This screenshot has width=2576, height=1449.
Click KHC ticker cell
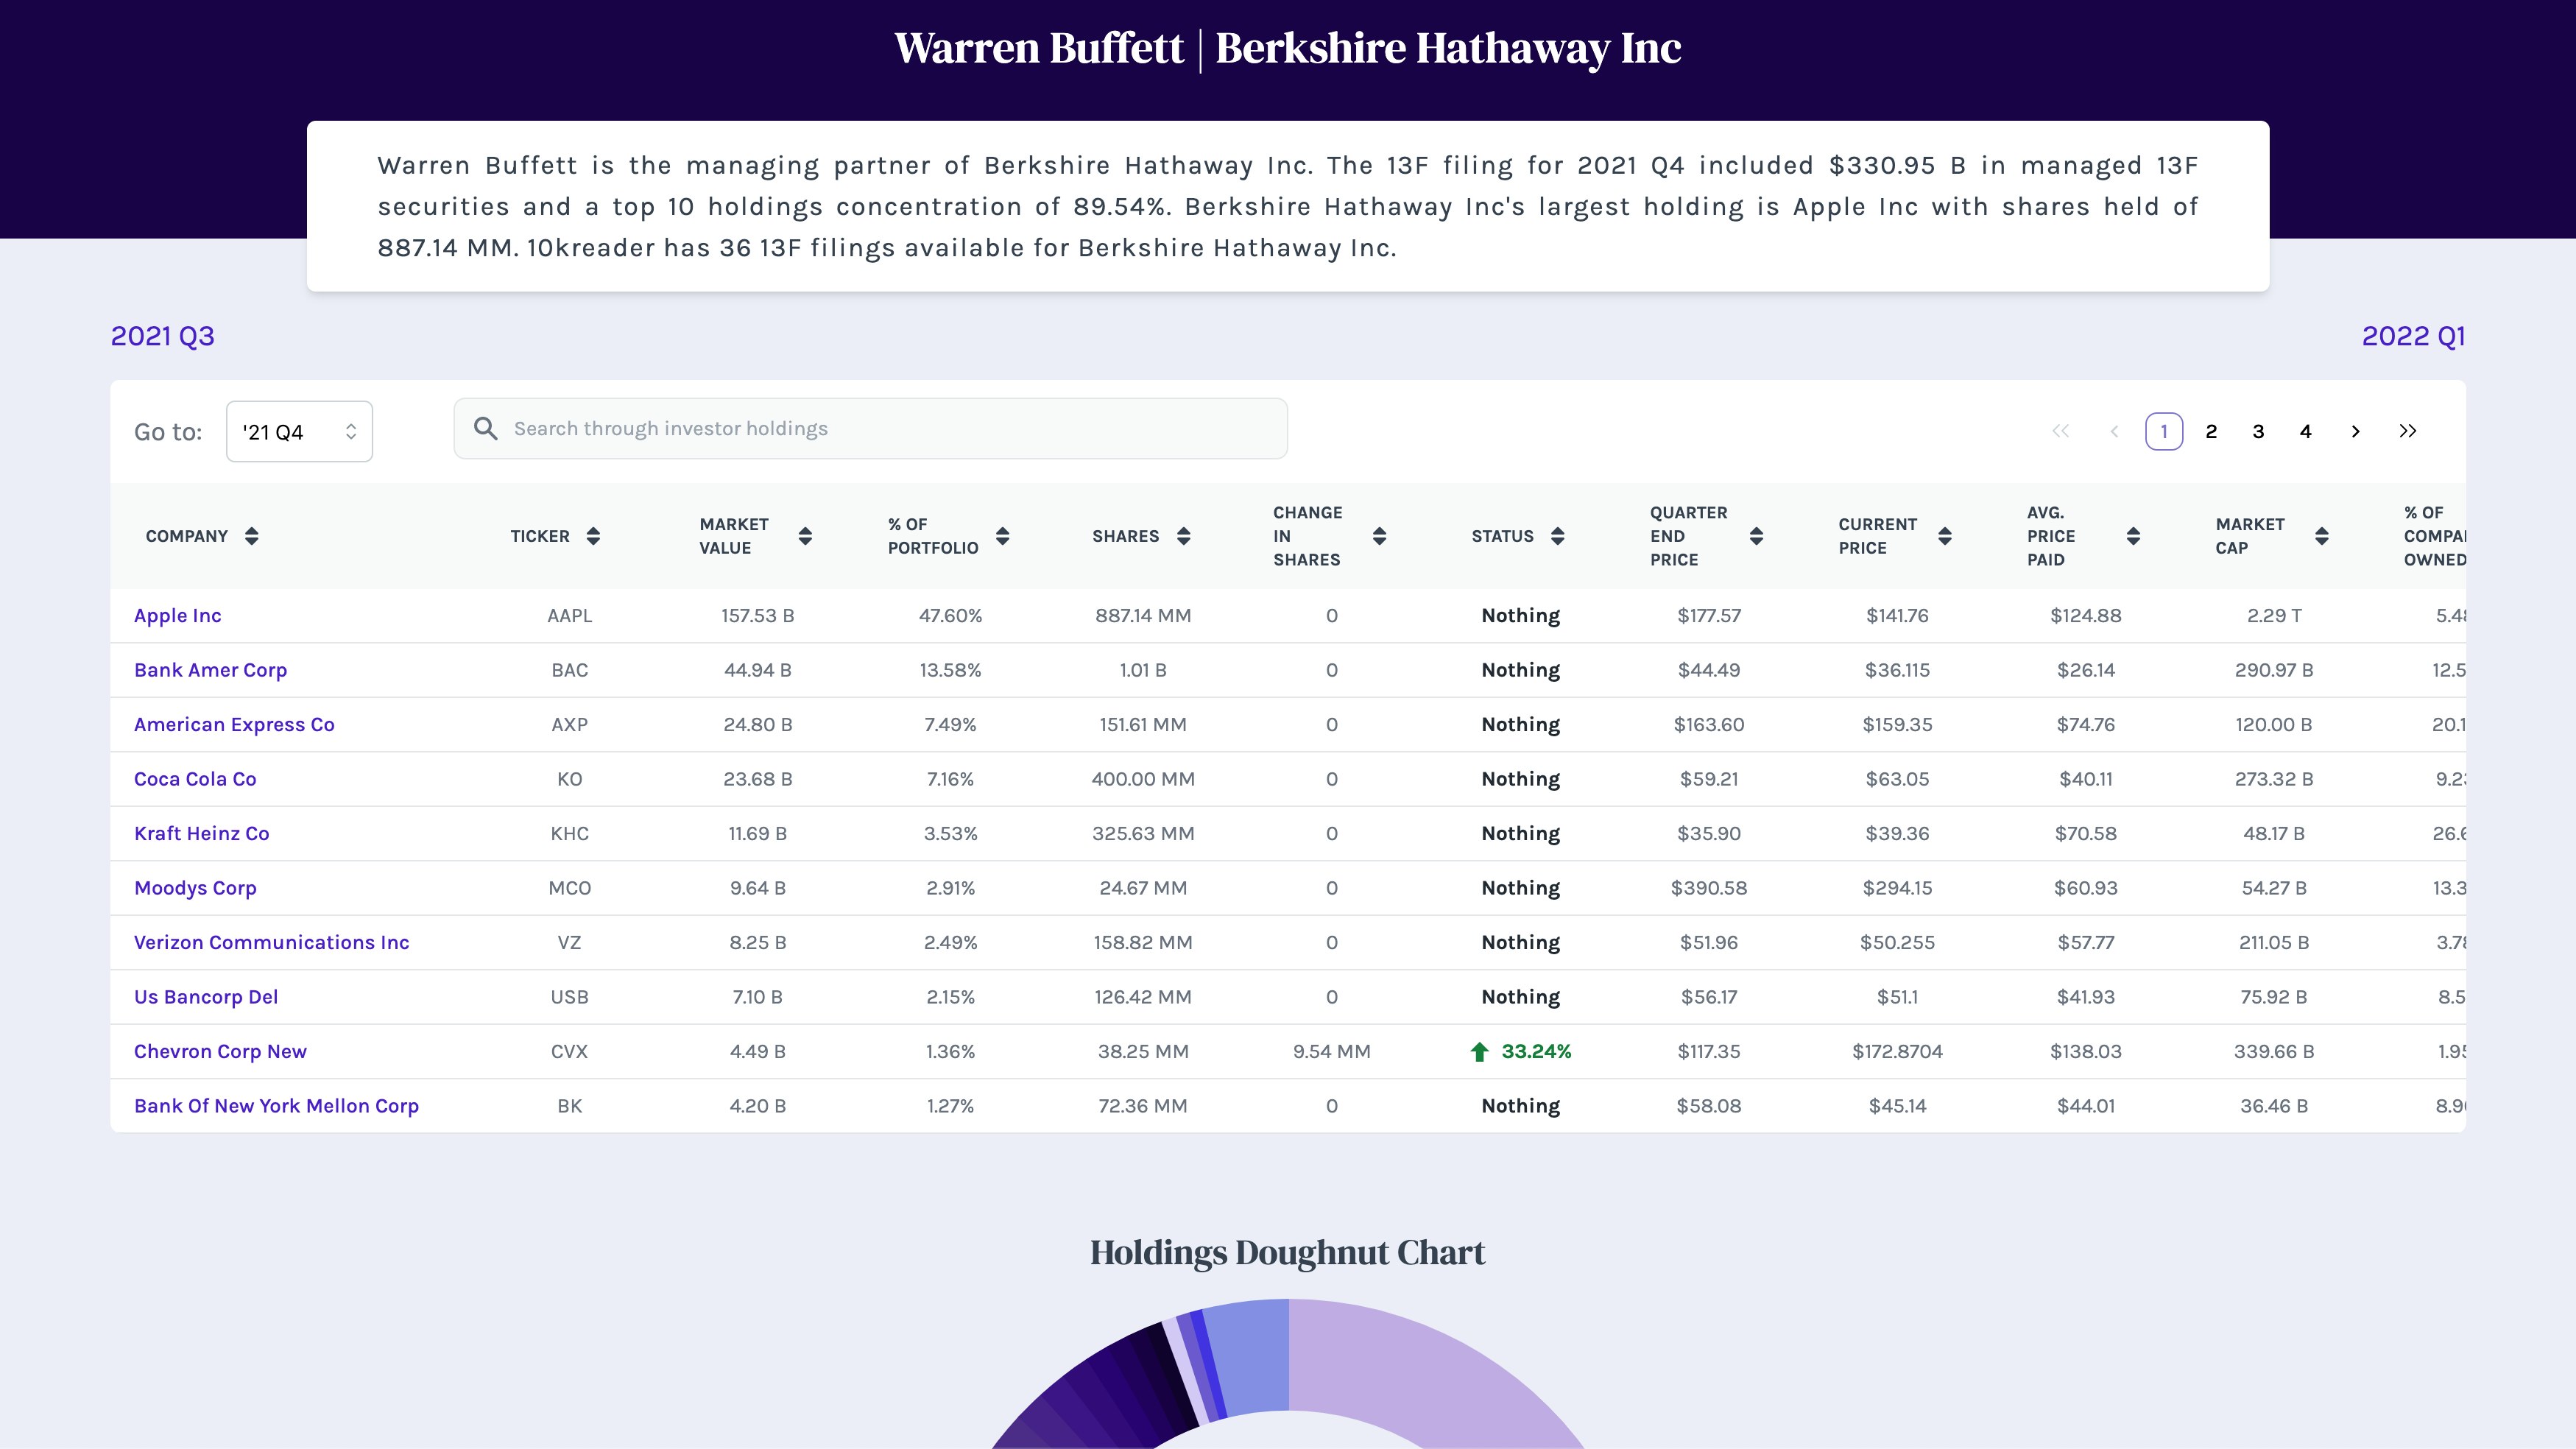click(569, 834)
